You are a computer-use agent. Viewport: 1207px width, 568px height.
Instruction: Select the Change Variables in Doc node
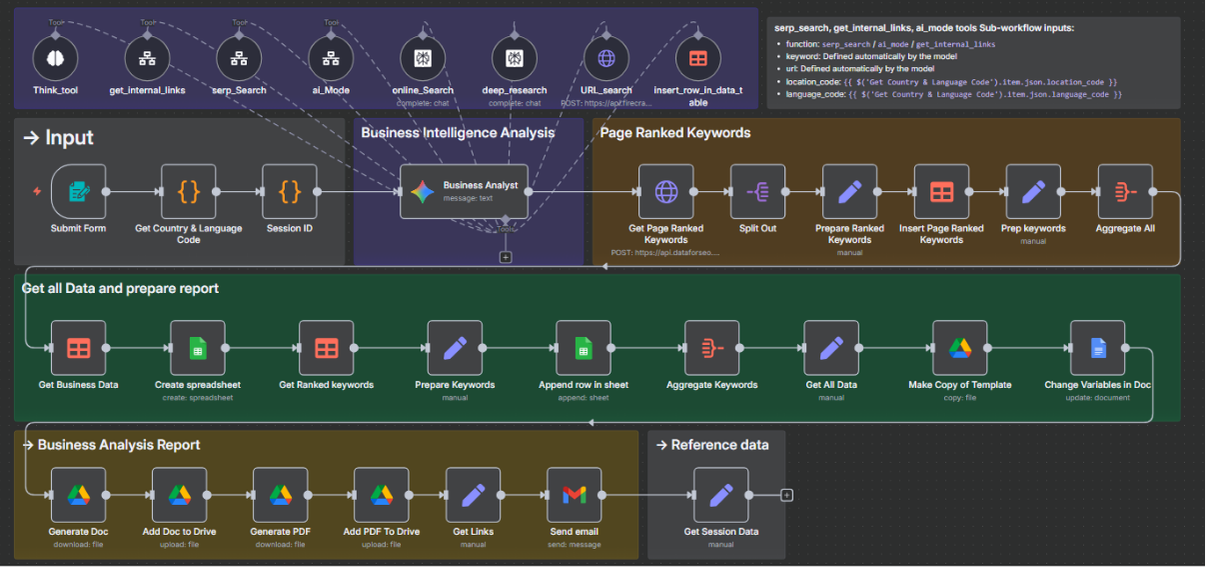(1097, 348)
